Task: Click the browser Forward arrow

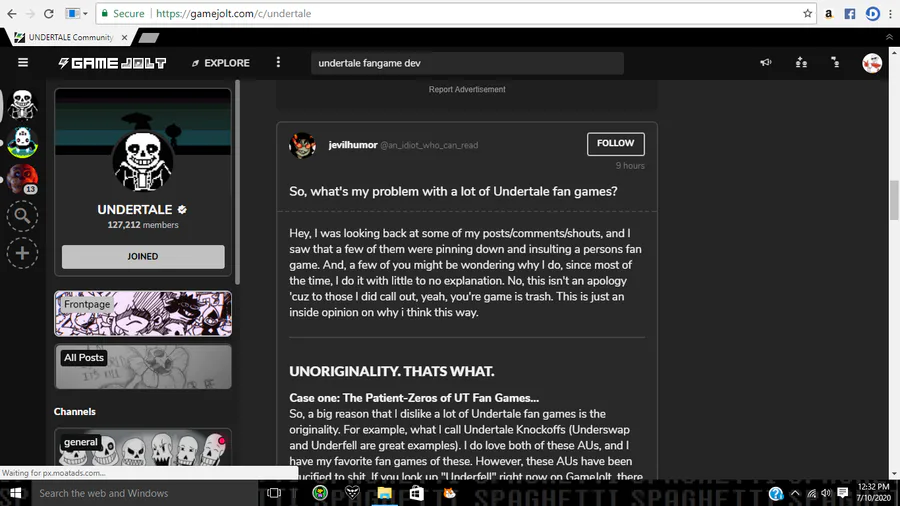Action: coord(30,13)
